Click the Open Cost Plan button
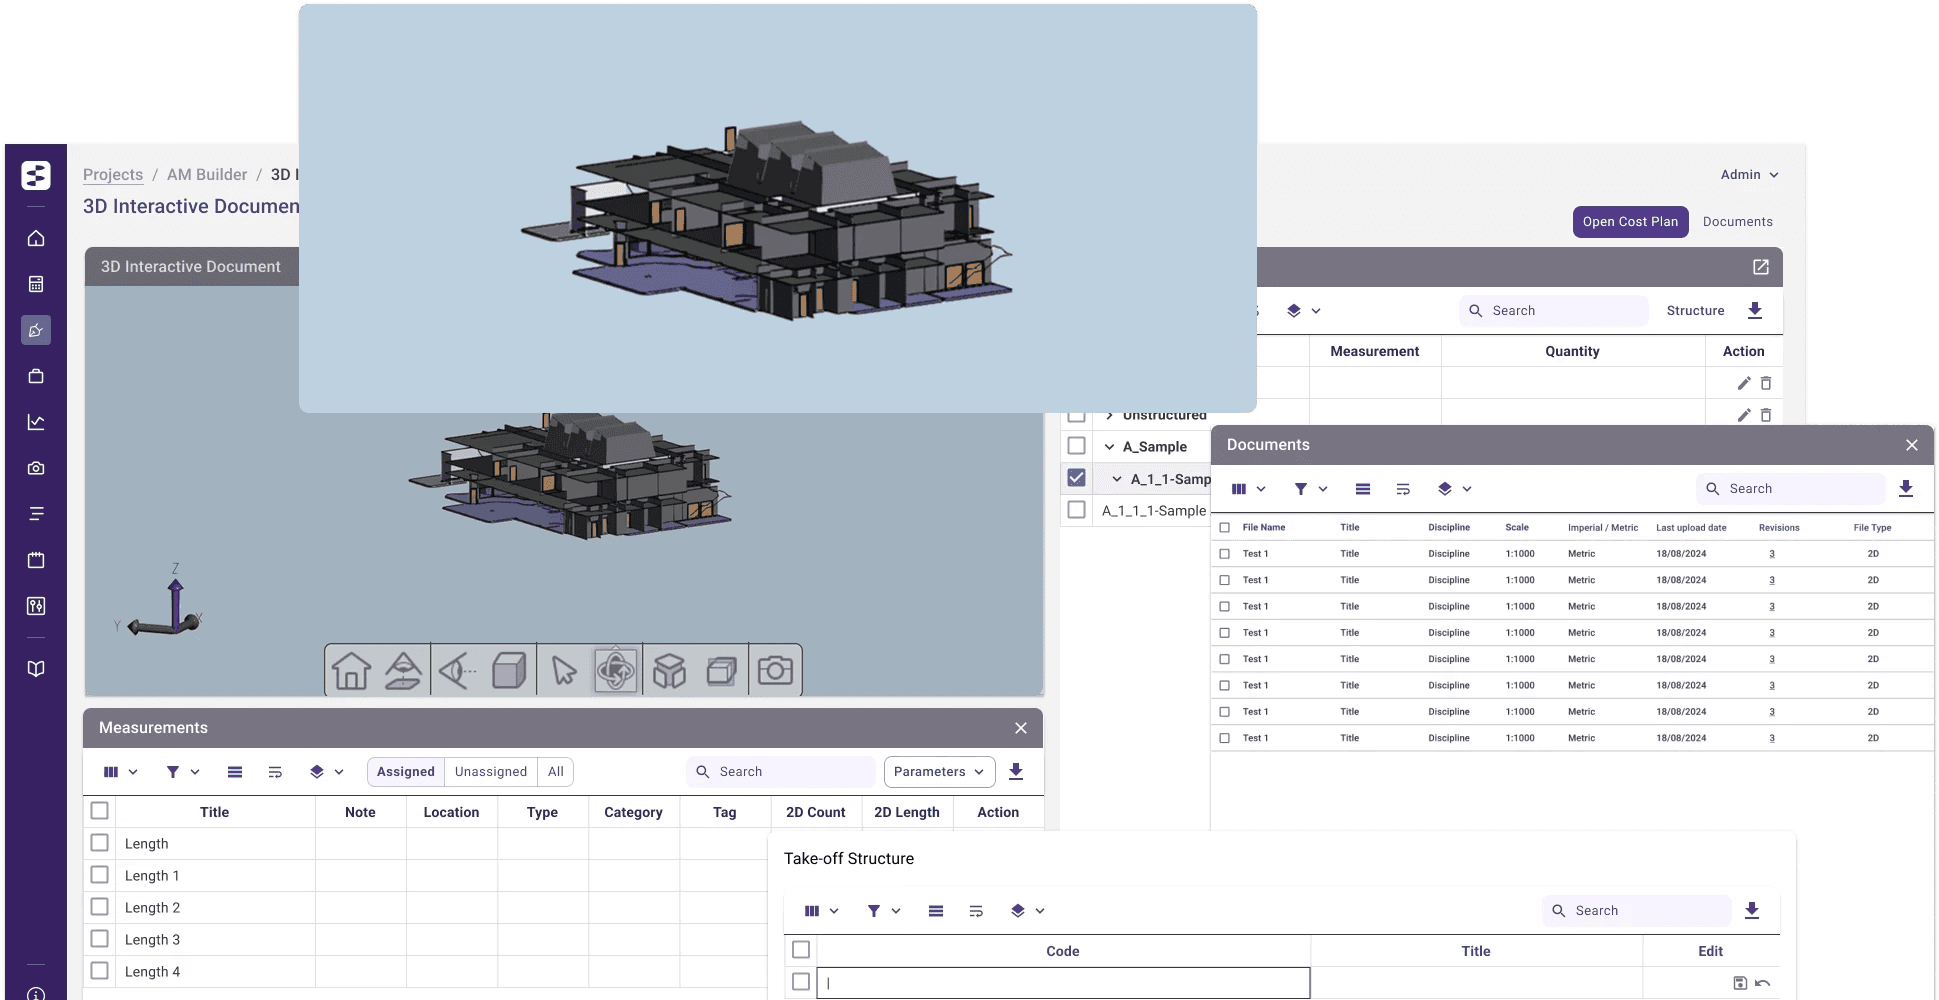The width and height of the screenshot is (1939, 1000). 1631,222
